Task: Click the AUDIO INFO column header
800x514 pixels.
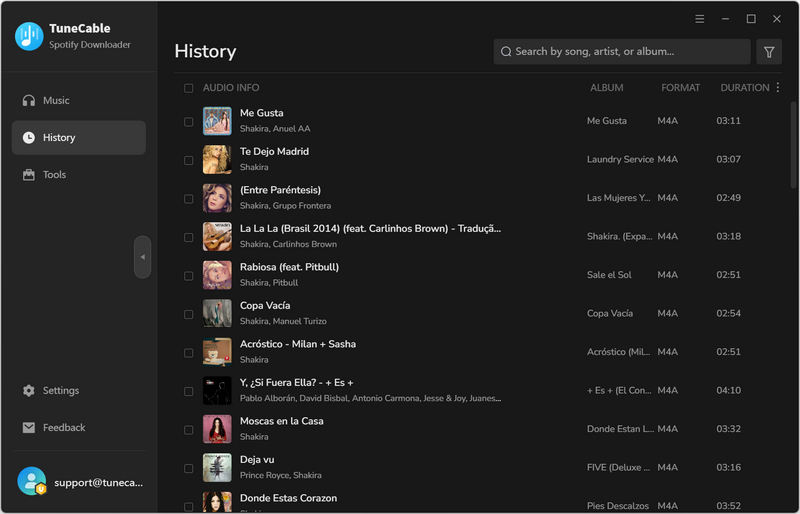Action: point(231,88)
